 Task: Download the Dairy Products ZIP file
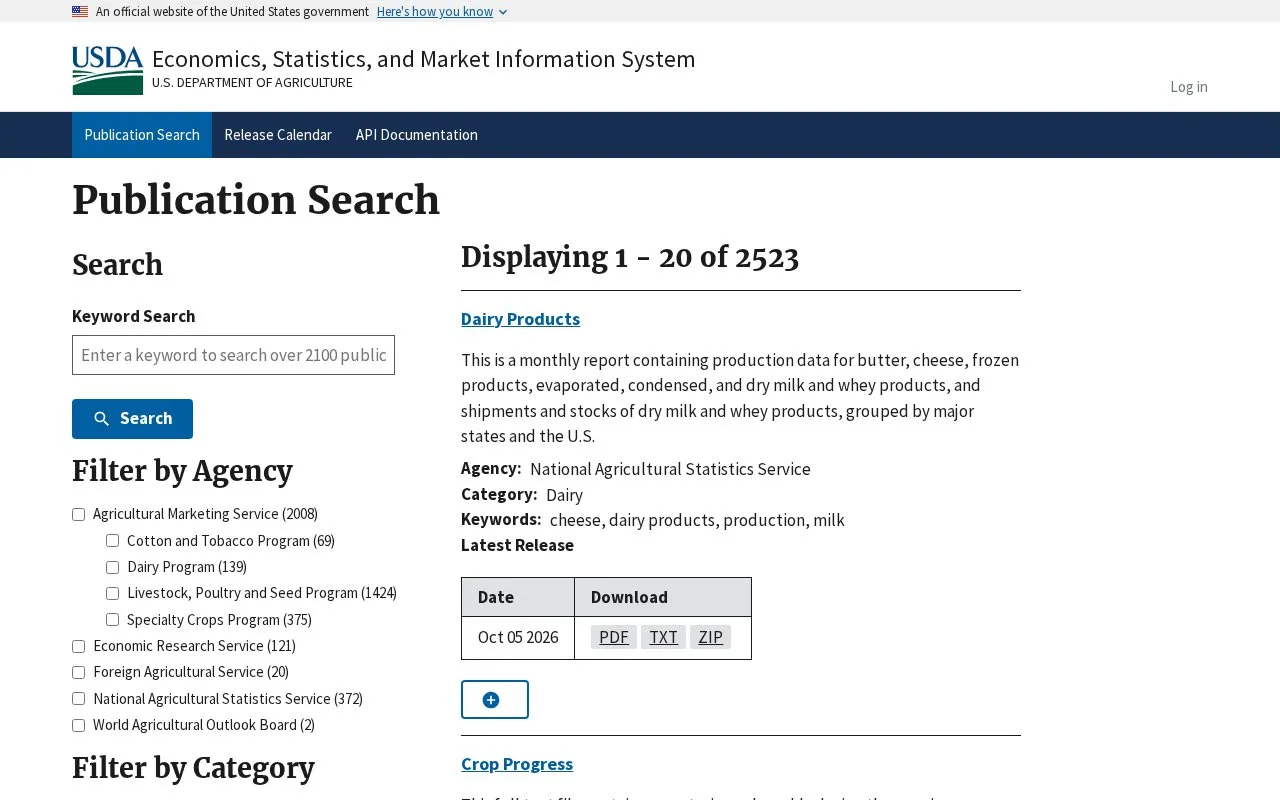point(710,637)
